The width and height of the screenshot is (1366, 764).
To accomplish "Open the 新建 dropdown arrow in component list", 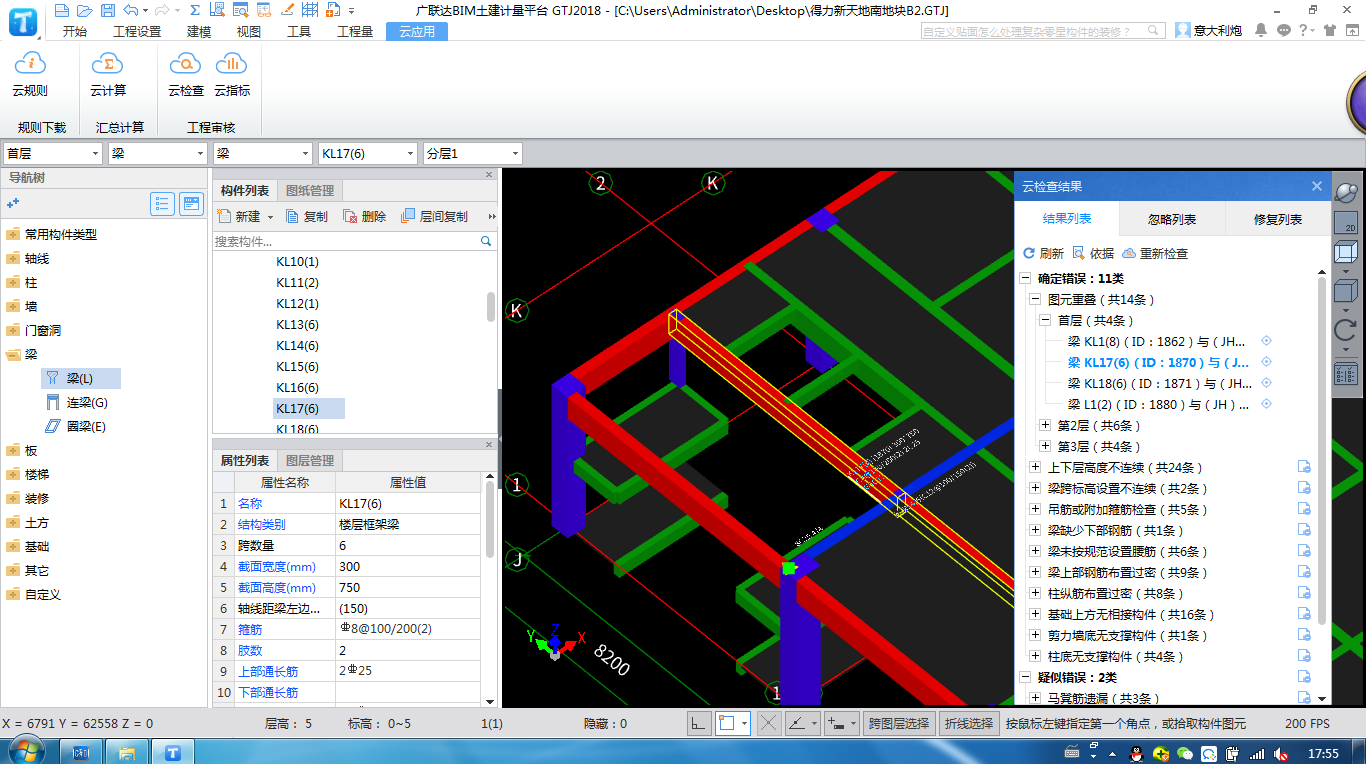I will pyautogui.click(x=270, y=217).
